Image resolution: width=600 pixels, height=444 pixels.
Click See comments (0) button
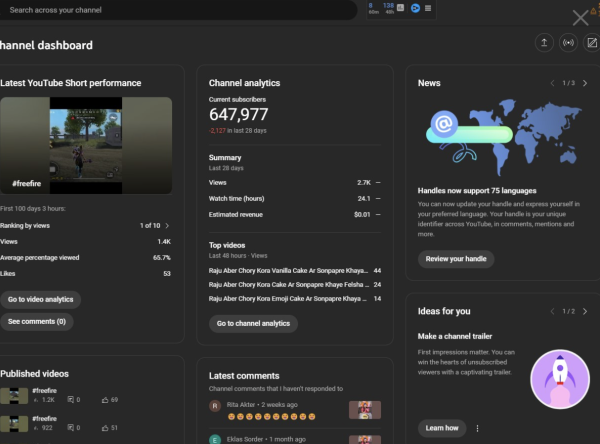(x=37, y=322)
